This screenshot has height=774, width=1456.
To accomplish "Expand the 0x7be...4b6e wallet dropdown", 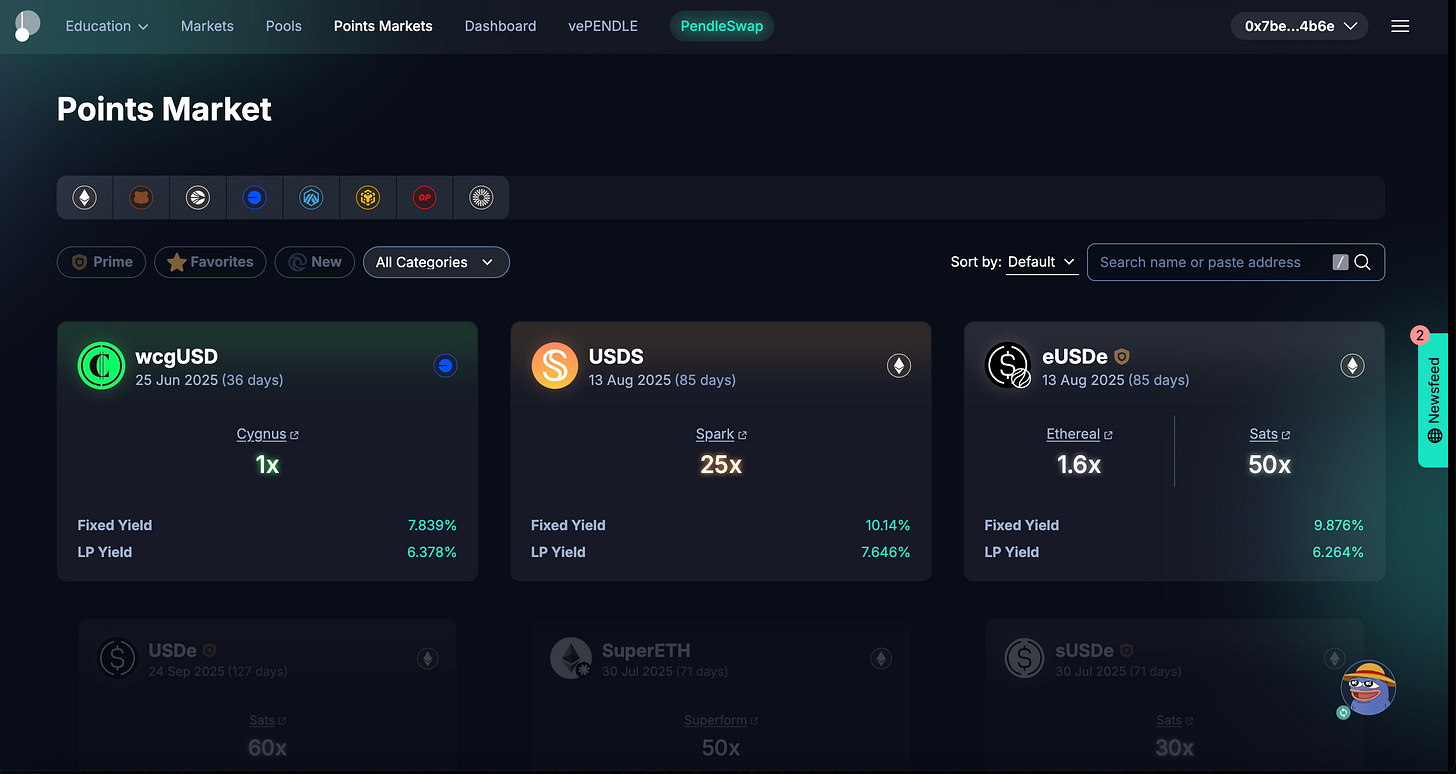I will 1299,26.
